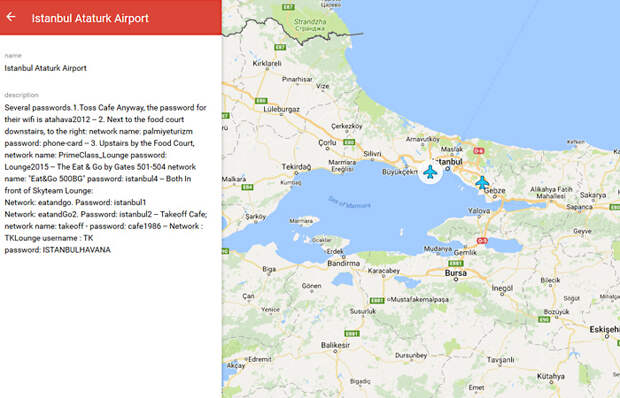Screen dimensions: 620x398
Task: Open the airplane marker beside Gebze
Action: pos(482,183)
